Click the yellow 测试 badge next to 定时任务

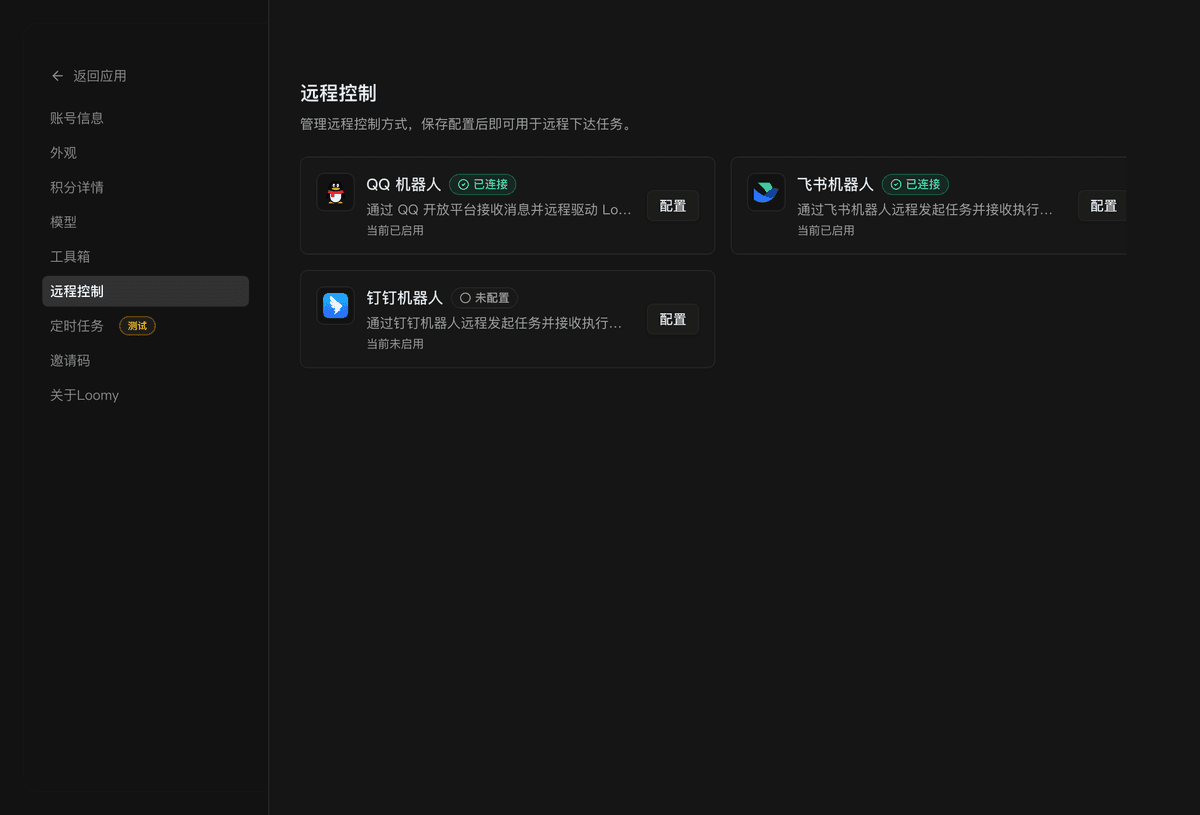137,325
